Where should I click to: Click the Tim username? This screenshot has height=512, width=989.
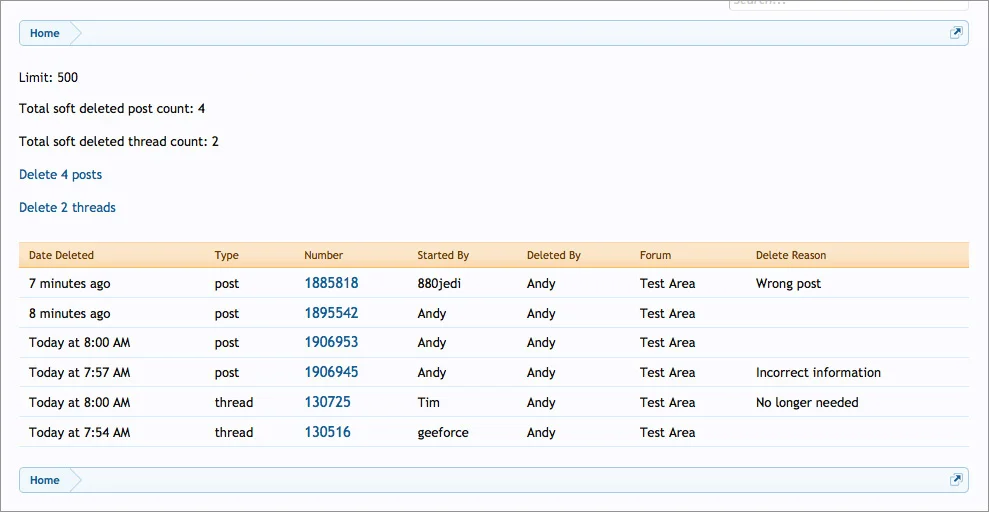click(x=428, y=402)
